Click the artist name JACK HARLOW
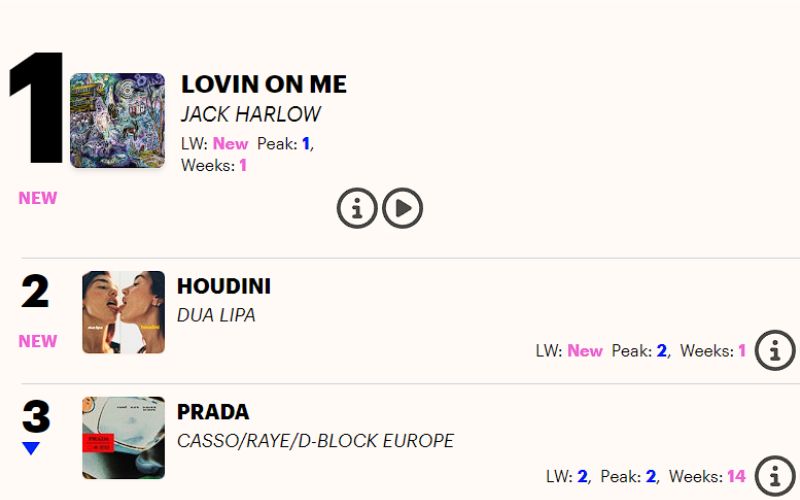The width and height of the screenshot is (800, 500). tap(249, 115)
